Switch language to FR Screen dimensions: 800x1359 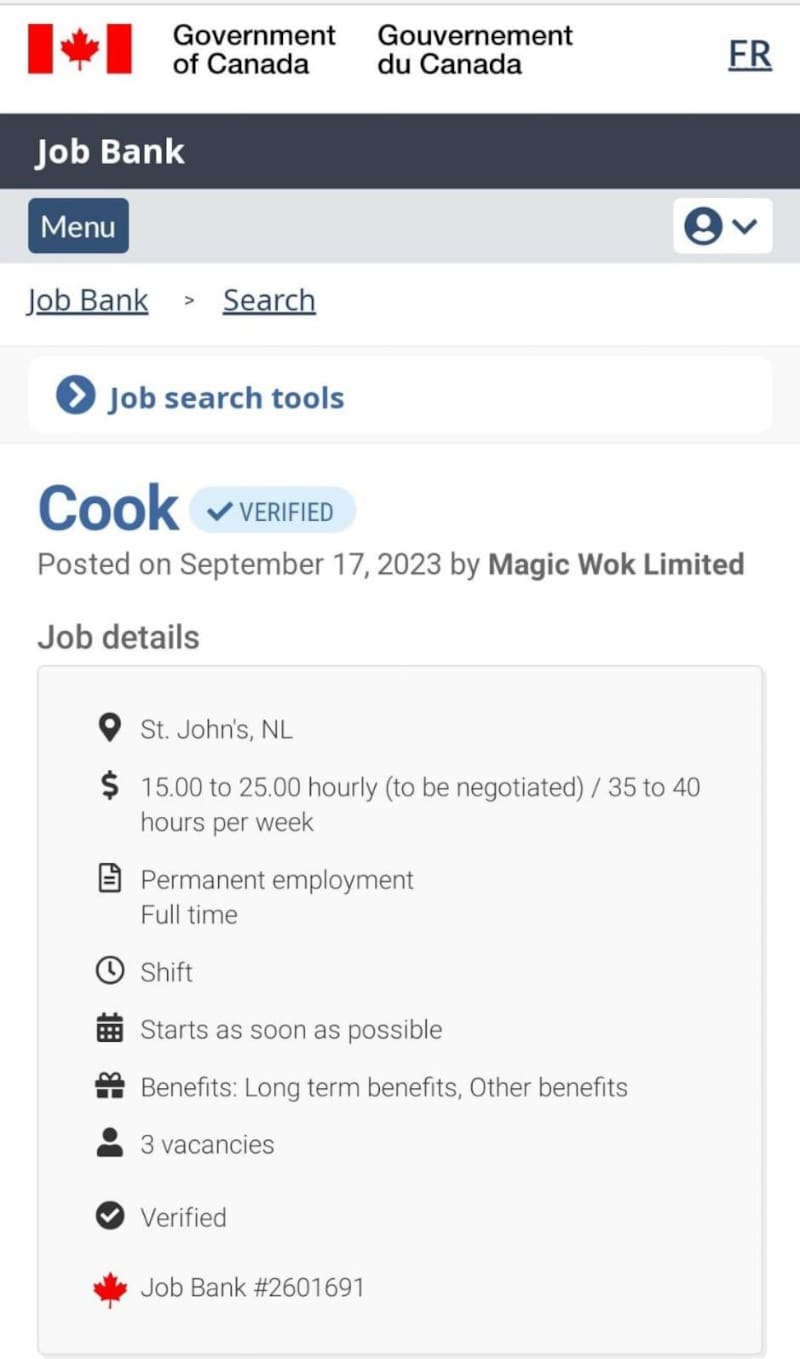(x=750, y=54)
